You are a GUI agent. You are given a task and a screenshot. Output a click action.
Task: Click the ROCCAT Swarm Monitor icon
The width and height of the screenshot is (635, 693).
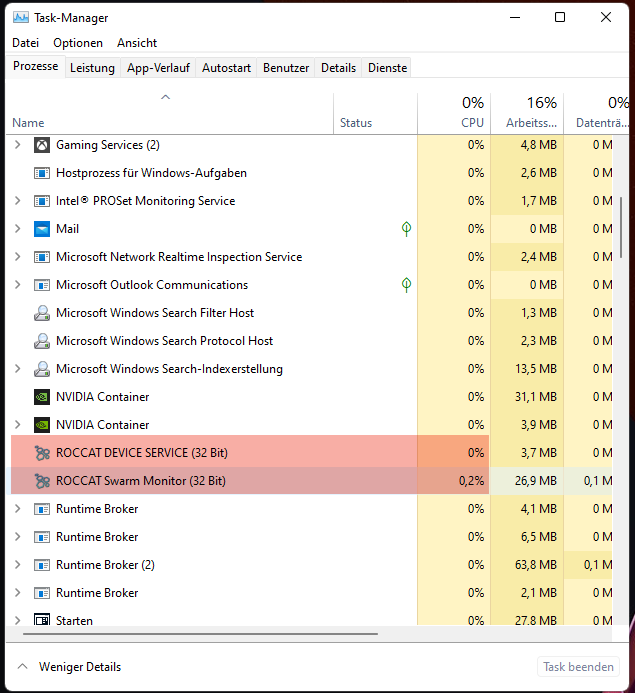[x=42, y=481]
